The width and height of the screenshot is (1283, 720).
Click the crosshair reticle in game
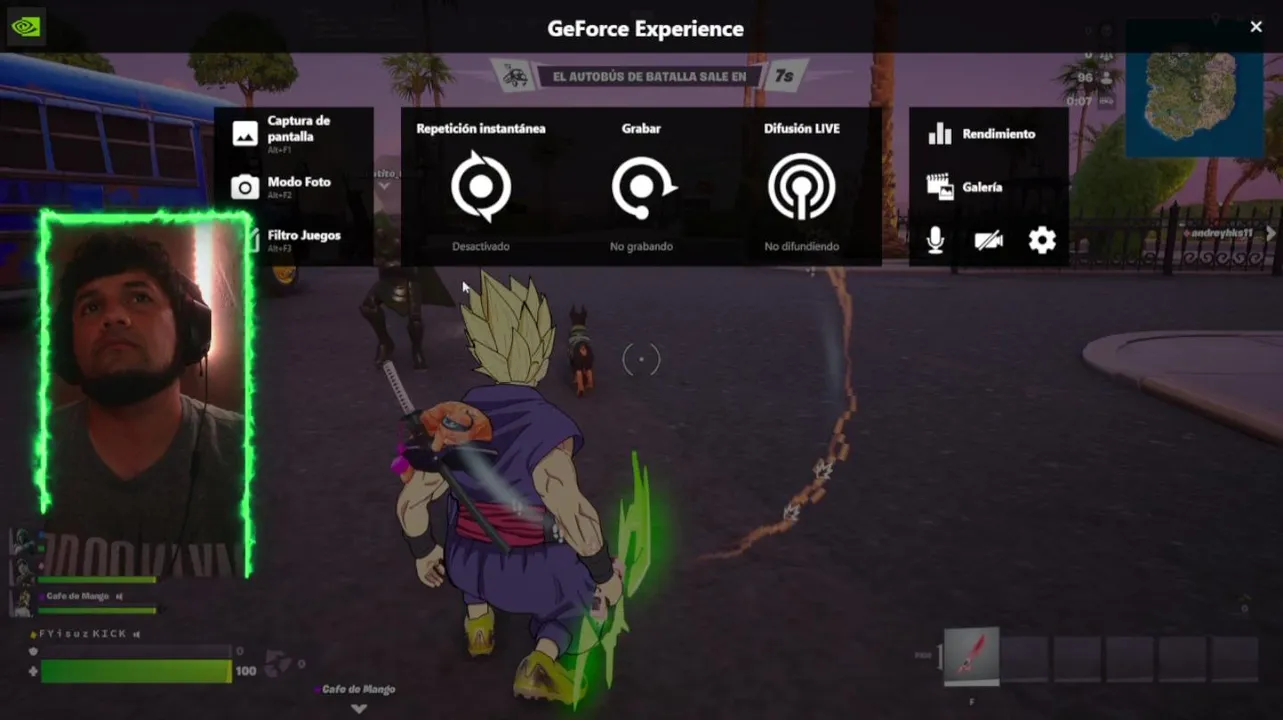(641, 359)
